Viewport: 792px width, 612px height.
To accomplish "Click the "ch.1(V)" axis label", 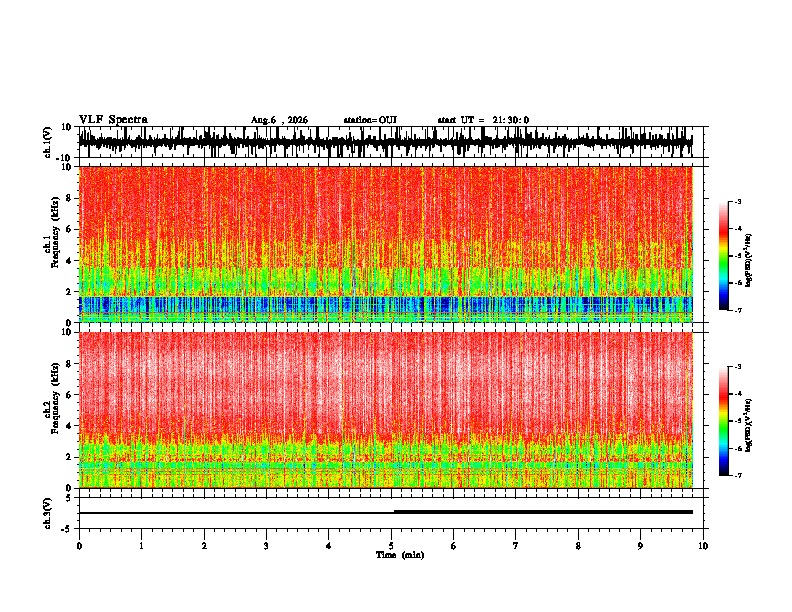I will (48, 142).
